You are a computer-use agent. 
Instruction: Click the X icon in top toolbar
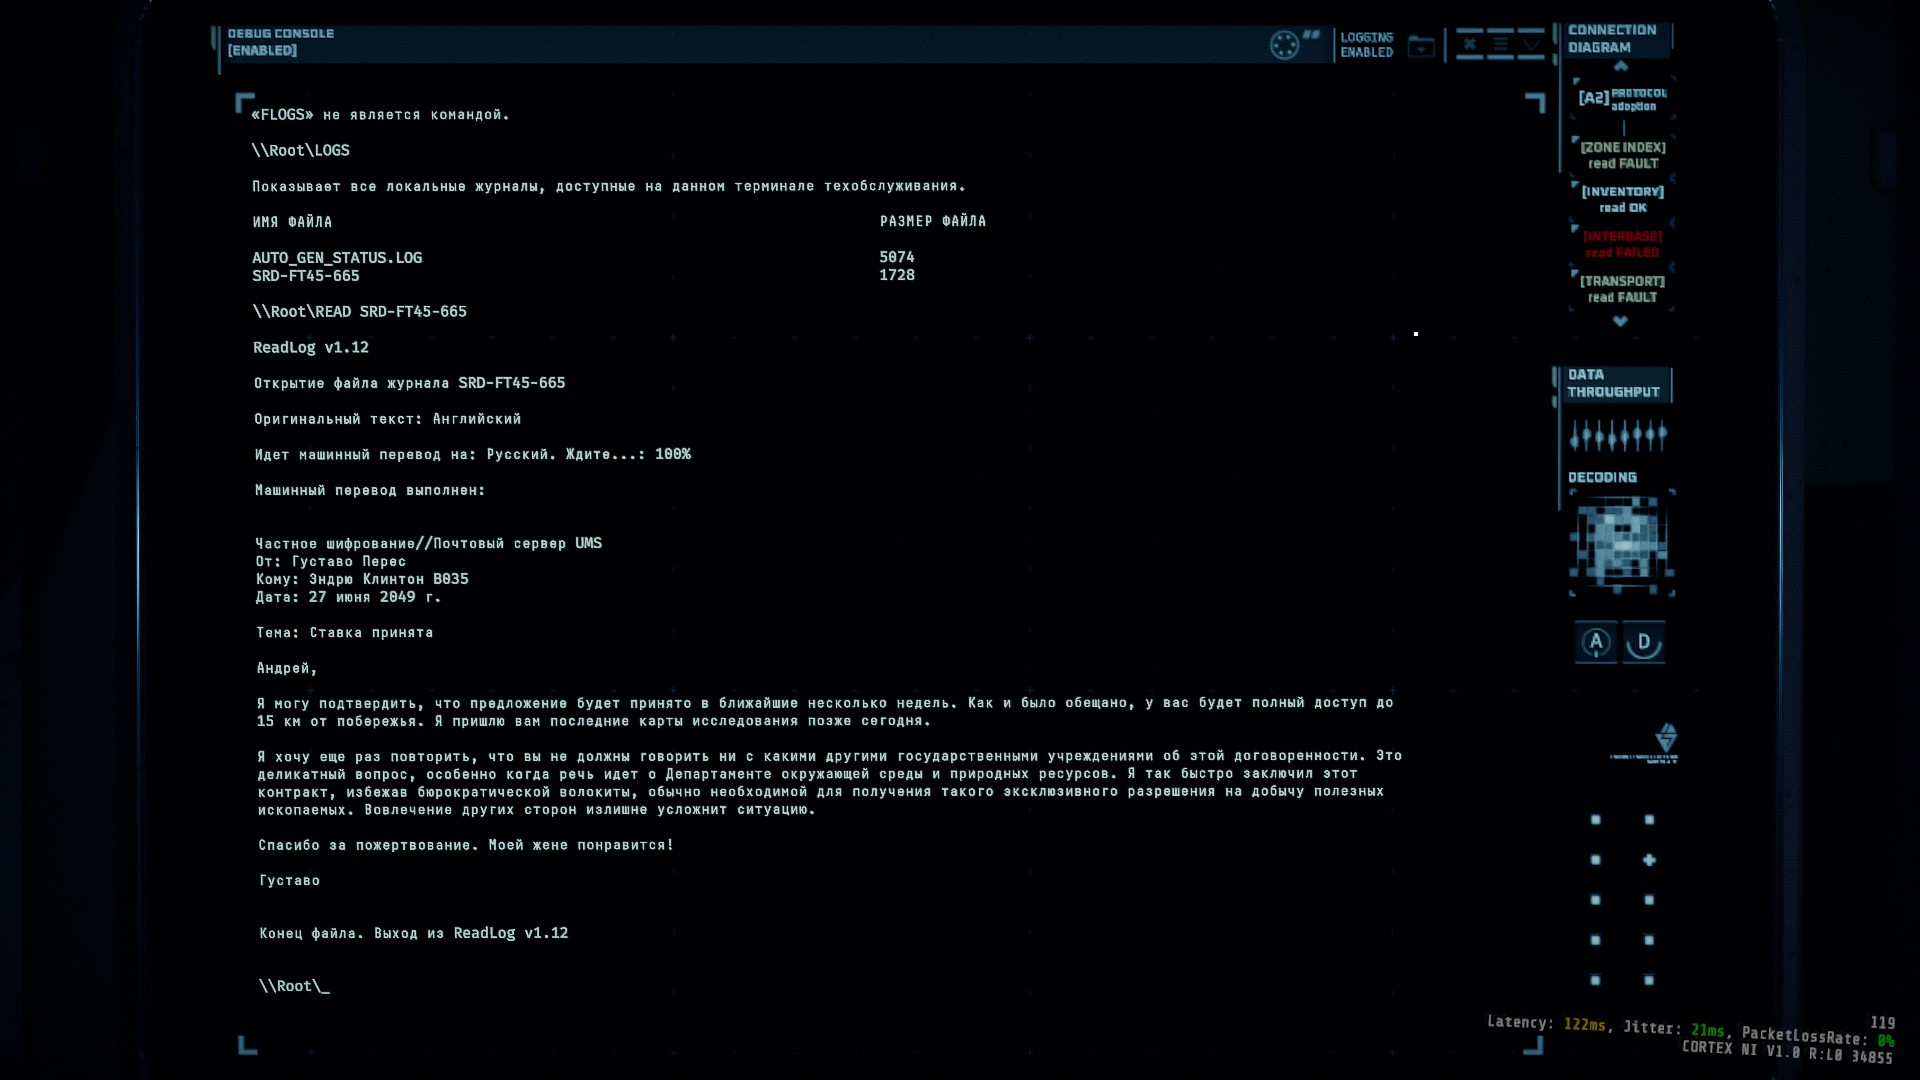(1469, 44)
